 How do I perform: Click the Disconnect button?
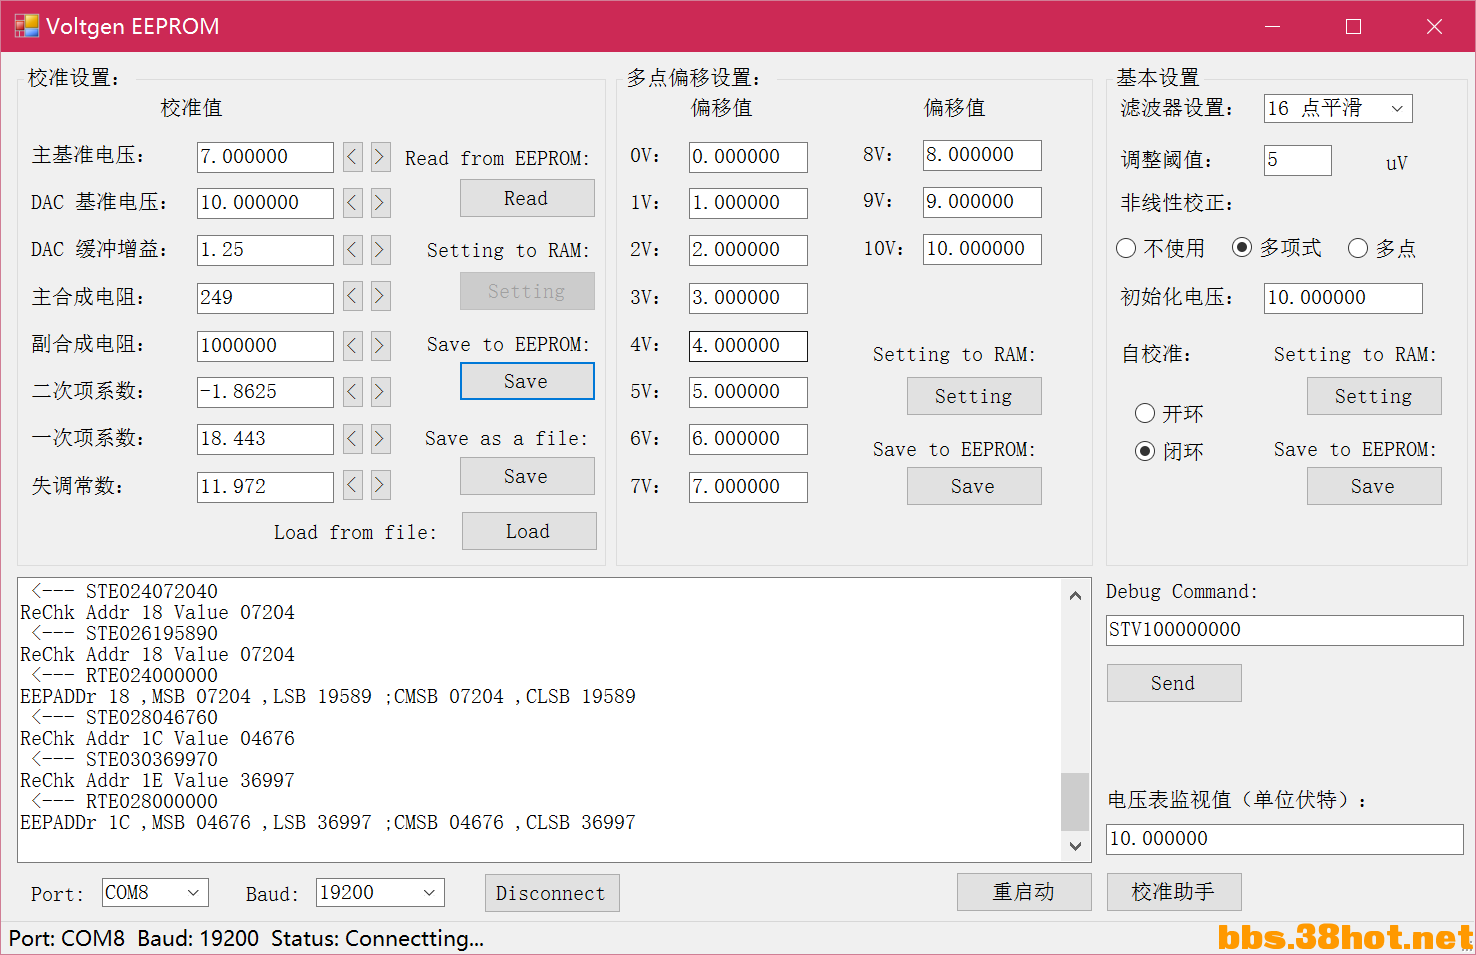552,893
